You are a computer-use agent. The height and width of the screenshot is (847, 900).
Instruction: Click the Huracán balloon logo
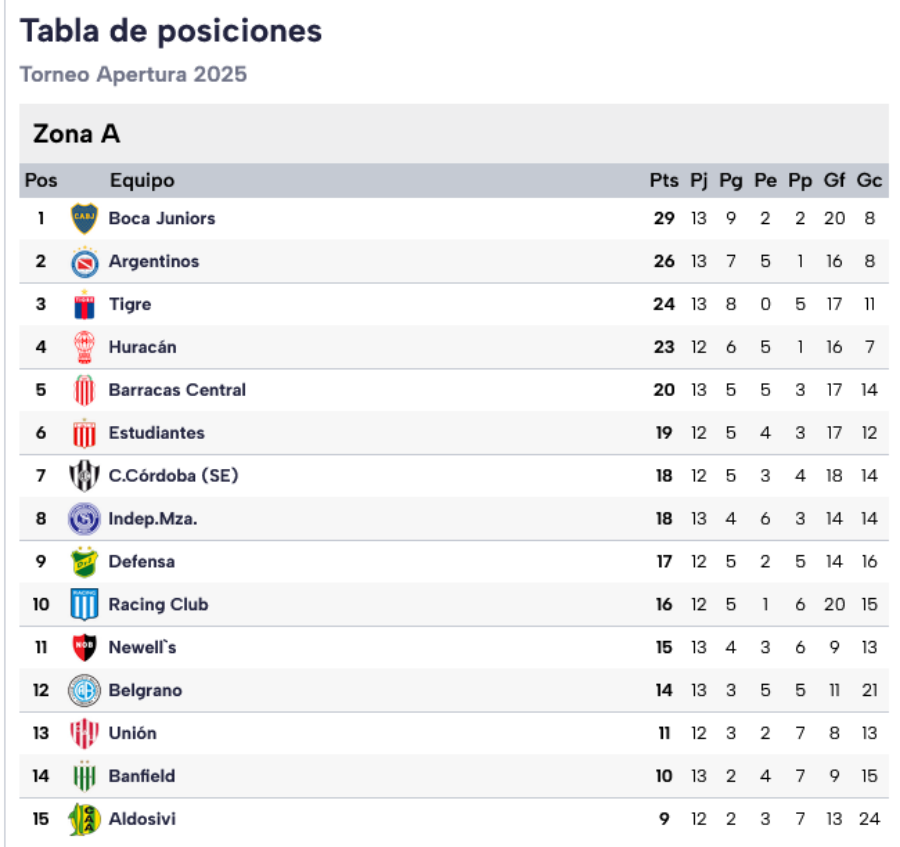coord(85,347)
